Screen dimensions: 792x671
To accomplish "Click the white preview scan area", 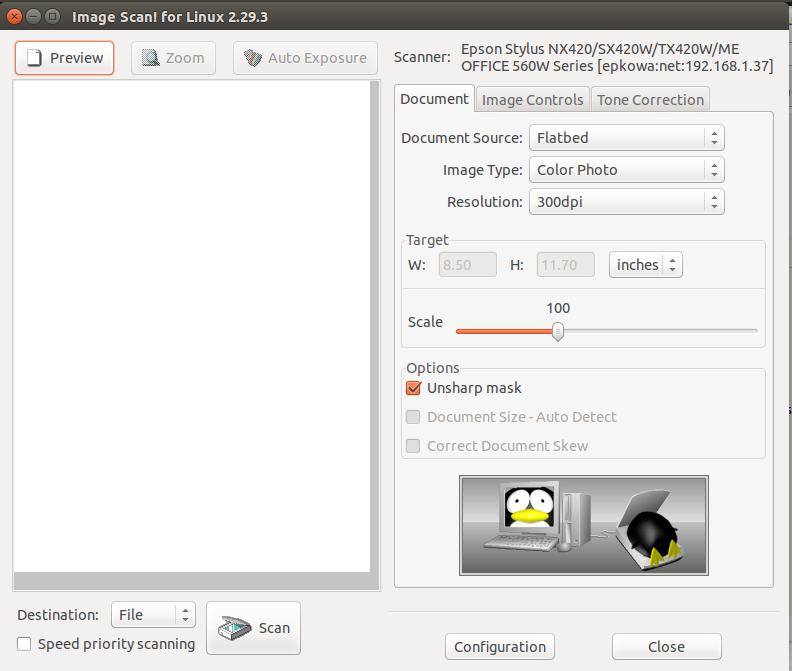I will pyautogui.click(x=192, y=326).
